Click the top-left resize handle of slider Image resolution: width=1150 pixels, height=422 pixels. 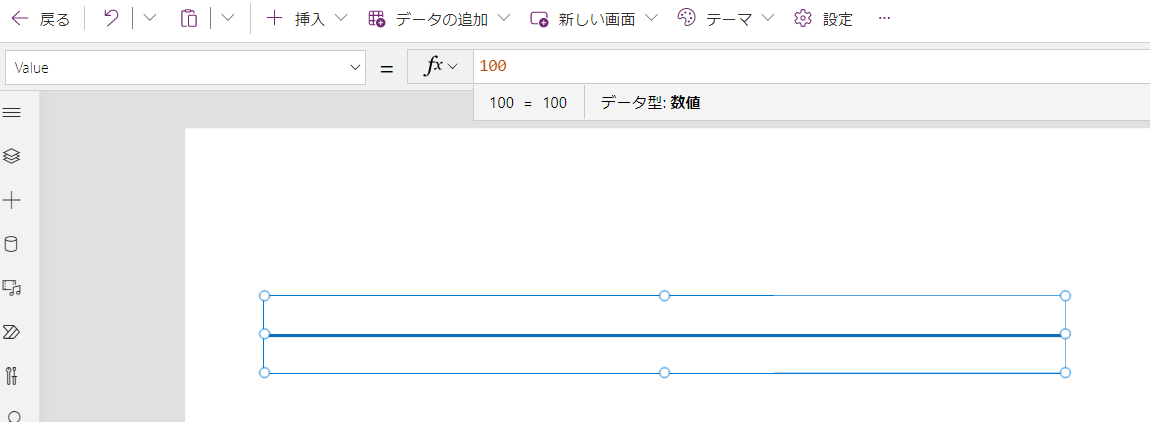click(x=265, y=296)
